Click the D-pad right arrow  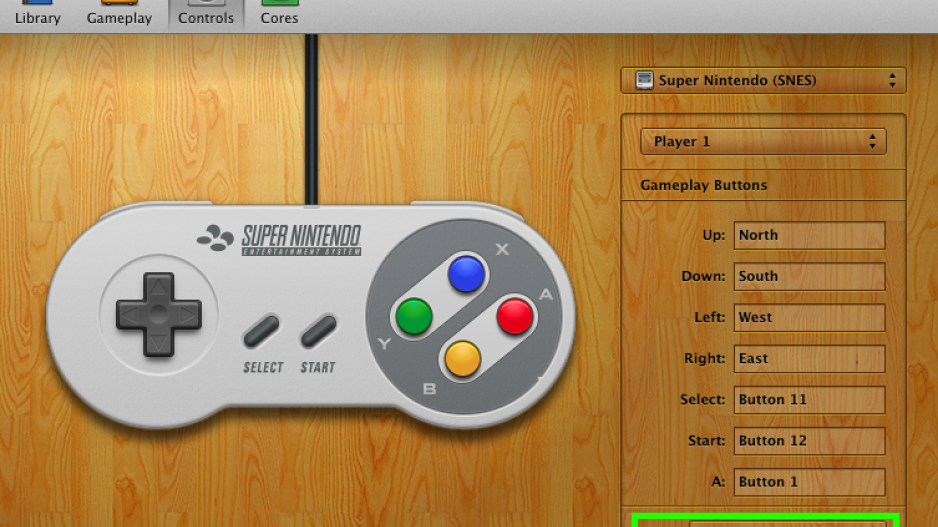187,314
